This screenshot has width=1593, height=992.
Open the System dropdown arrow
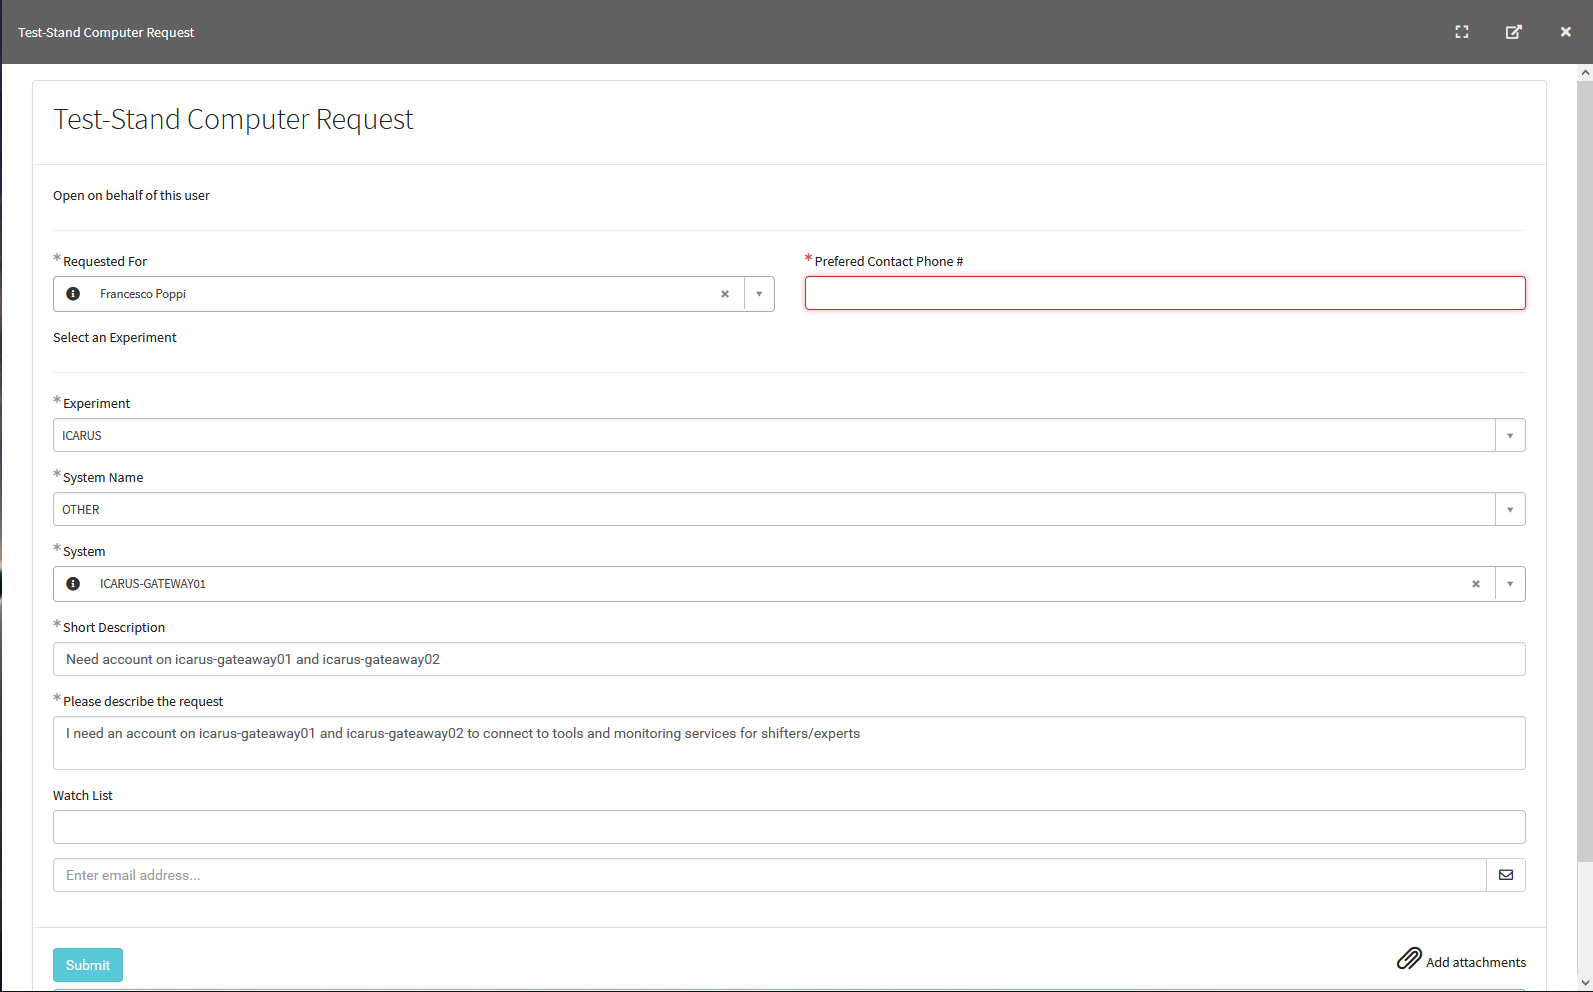(1510, 584)
